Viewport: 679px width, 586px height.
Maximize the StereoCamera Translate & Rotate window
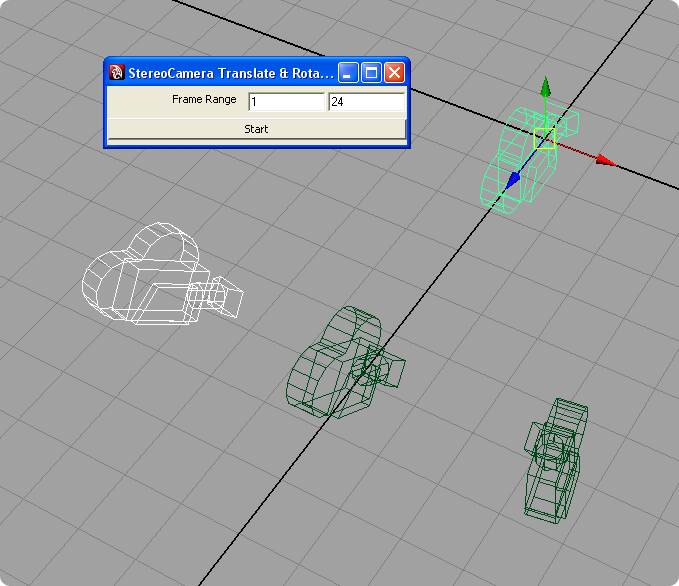(371, 72)
